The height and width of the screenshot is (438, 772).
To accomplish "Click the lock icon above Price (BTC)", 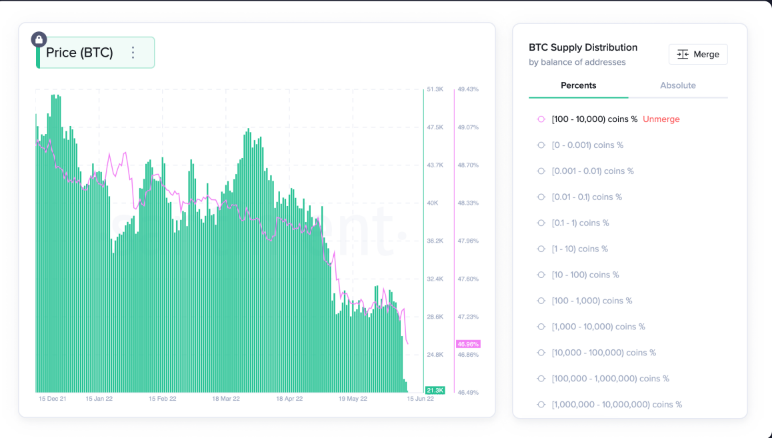I will 38,40.
